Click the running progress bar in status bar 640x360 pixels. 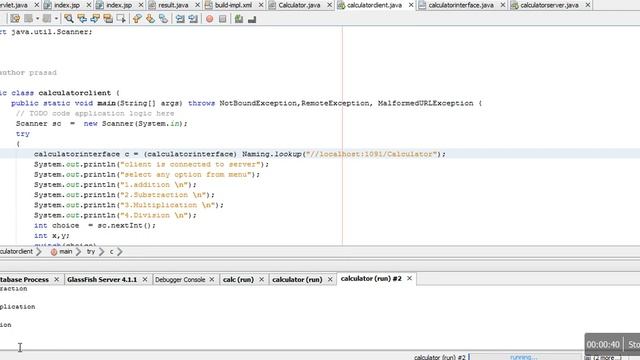525,357
